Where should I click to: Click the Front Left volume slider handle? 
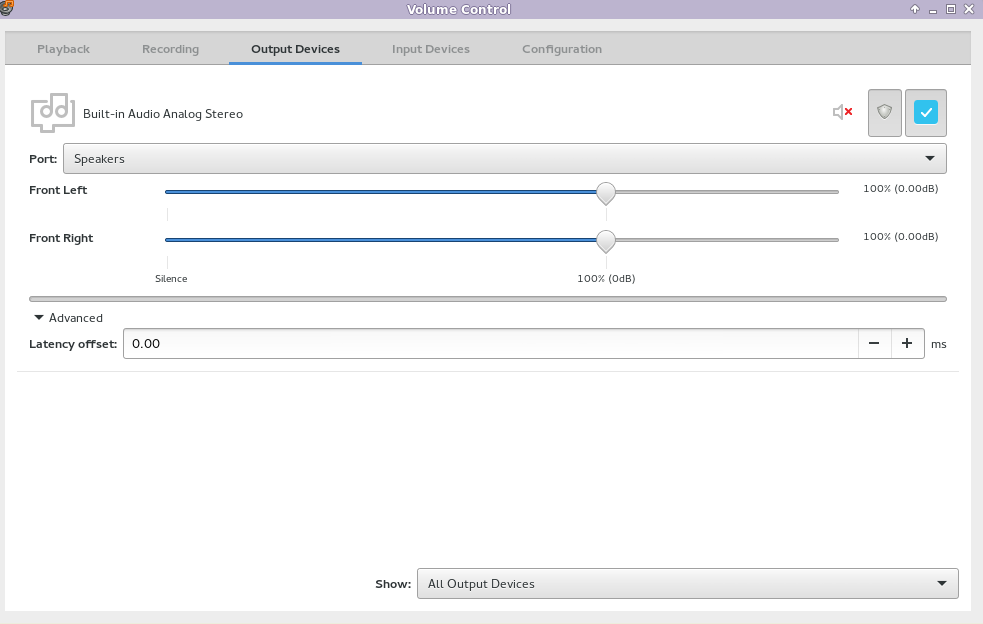605,192
